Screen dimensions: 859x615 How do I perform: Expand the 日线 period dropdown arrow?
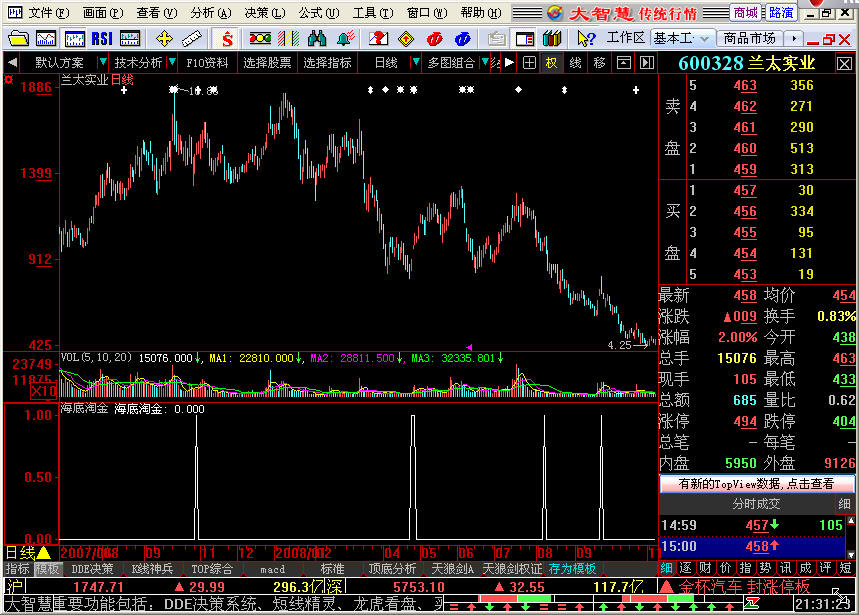(415, 62)
